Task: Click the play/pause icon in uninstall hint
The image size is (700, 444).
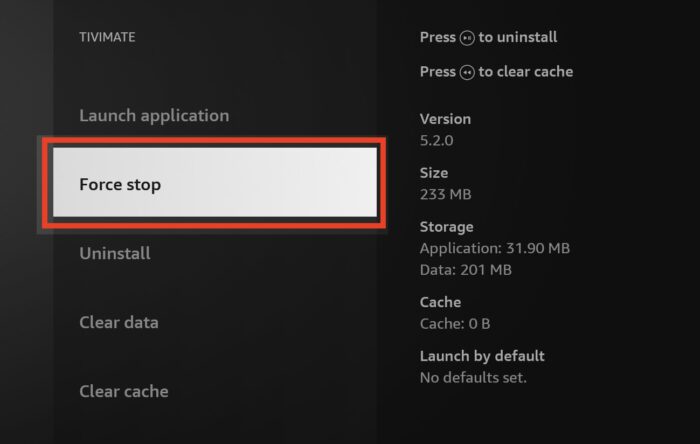Action: [467, 38]
